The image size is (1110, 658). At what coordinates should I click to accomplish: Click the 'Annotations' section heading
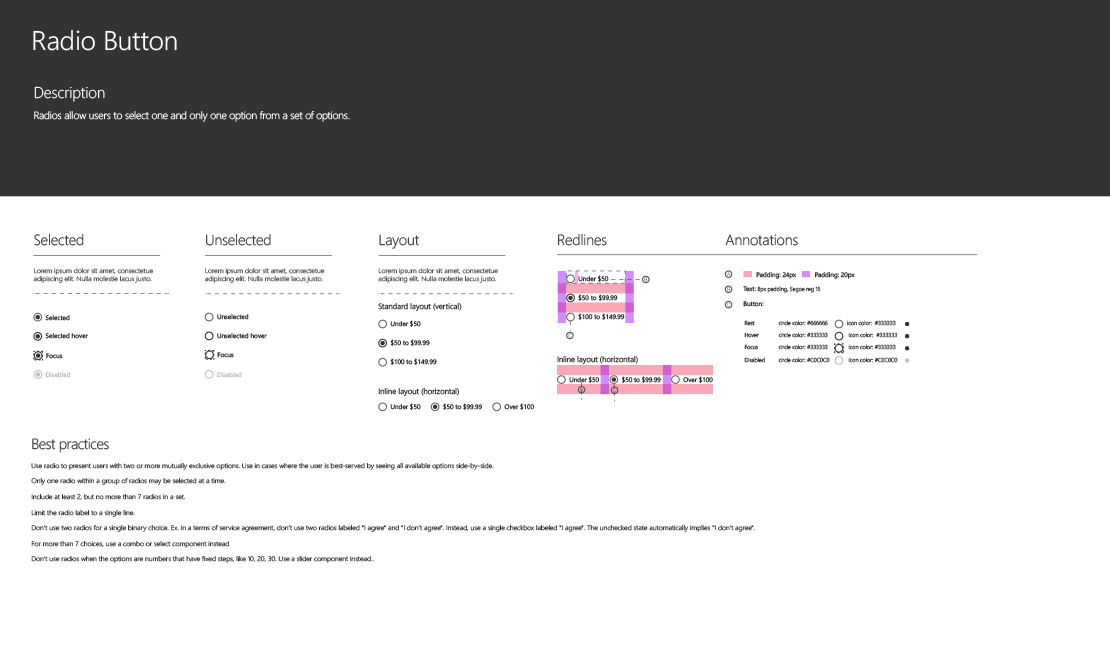pos(762,240)
